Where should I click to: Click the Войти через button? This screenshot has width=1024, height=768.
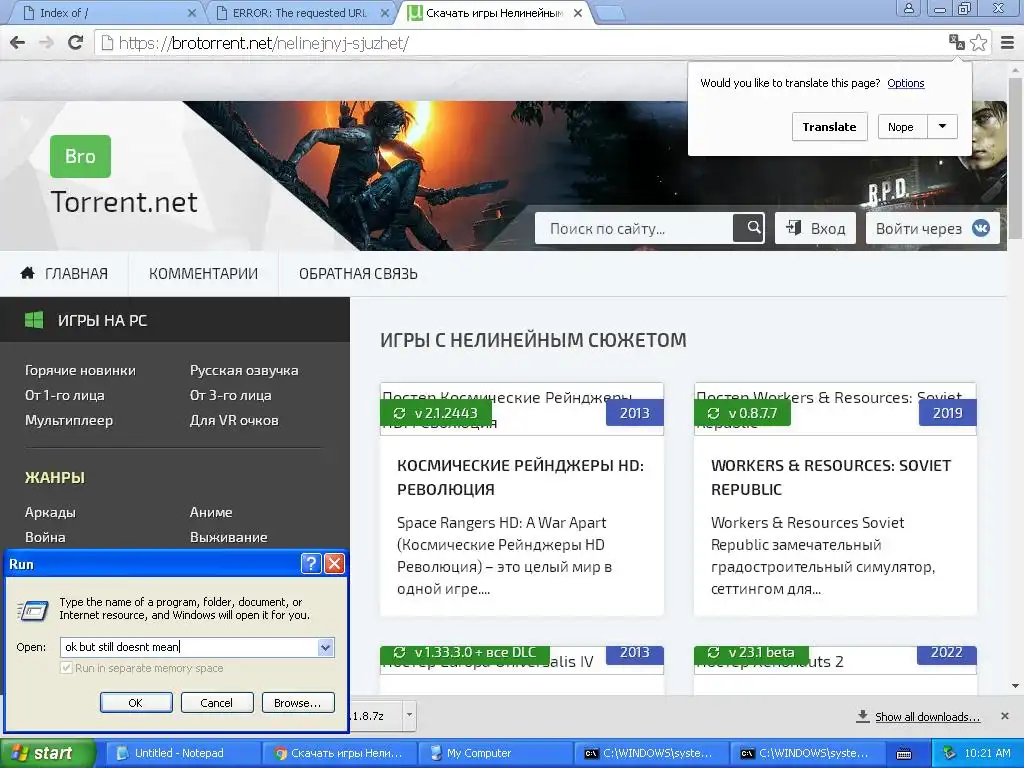click(933, 228)
